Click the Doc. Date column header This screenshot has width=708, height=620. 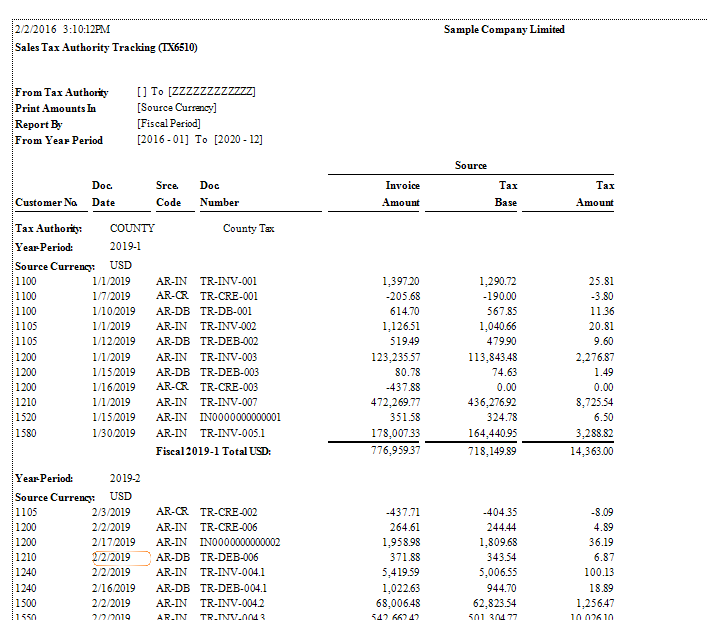point(103,194)
